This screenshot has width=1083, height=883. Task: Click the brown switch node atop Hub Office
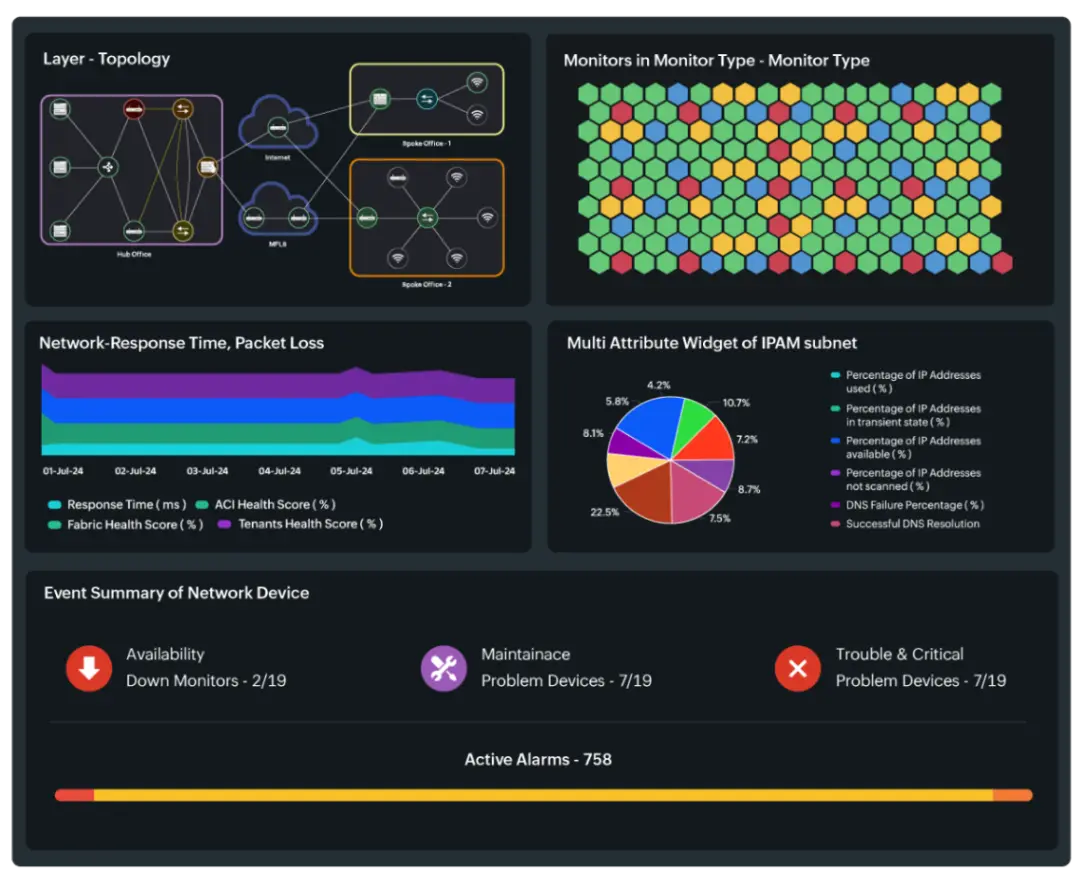tap(182, 108)
